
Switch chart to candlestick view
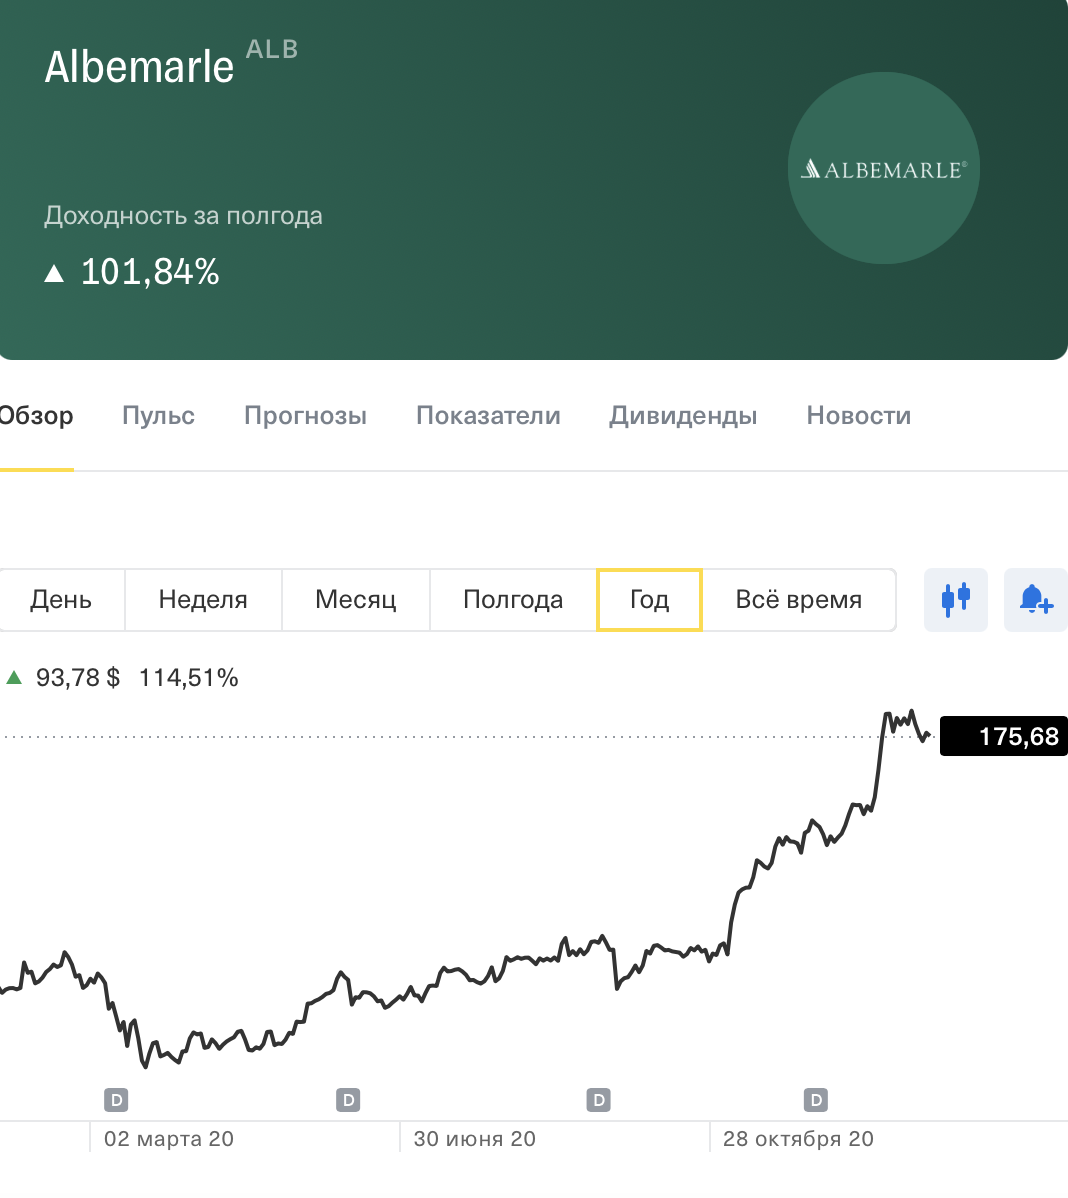click(955, 600)
